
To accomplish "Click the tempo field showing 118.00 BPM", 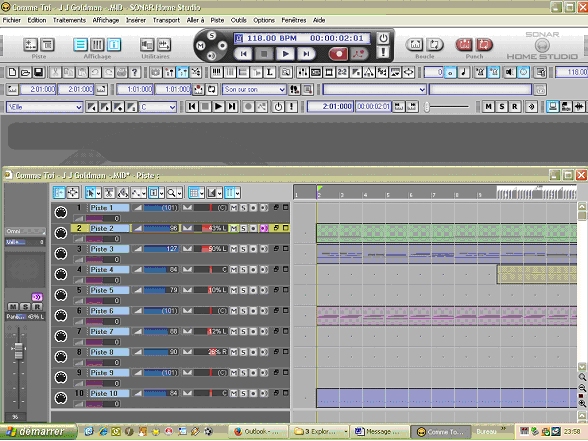I will point(272,38).
